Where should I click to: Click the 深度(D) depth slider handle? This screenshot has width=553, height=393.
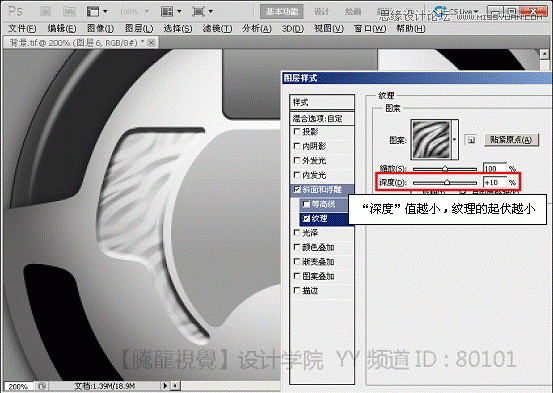447,182
